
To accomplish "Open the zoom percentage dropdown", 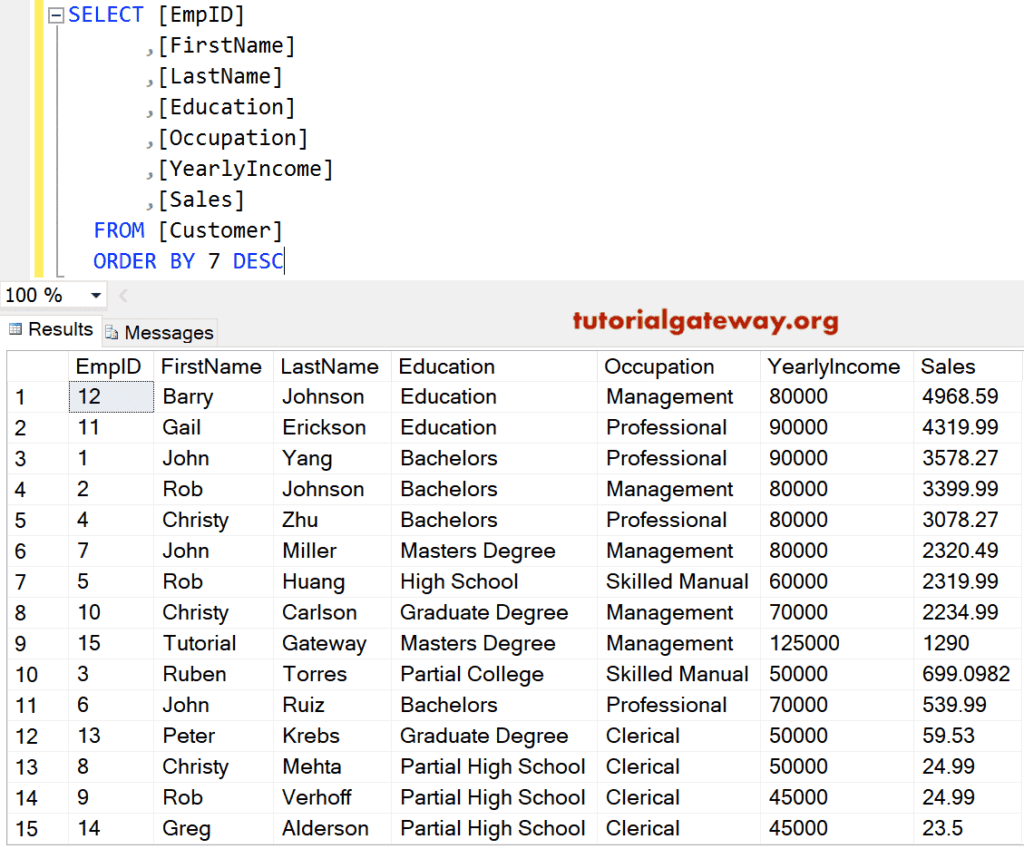I will [98, 295].
